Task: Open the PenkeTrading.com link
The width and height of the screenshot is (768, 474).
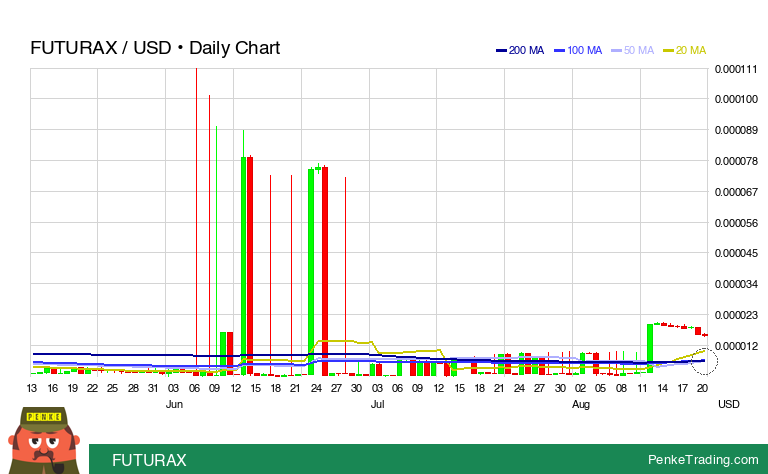Action: click(703, 459)
